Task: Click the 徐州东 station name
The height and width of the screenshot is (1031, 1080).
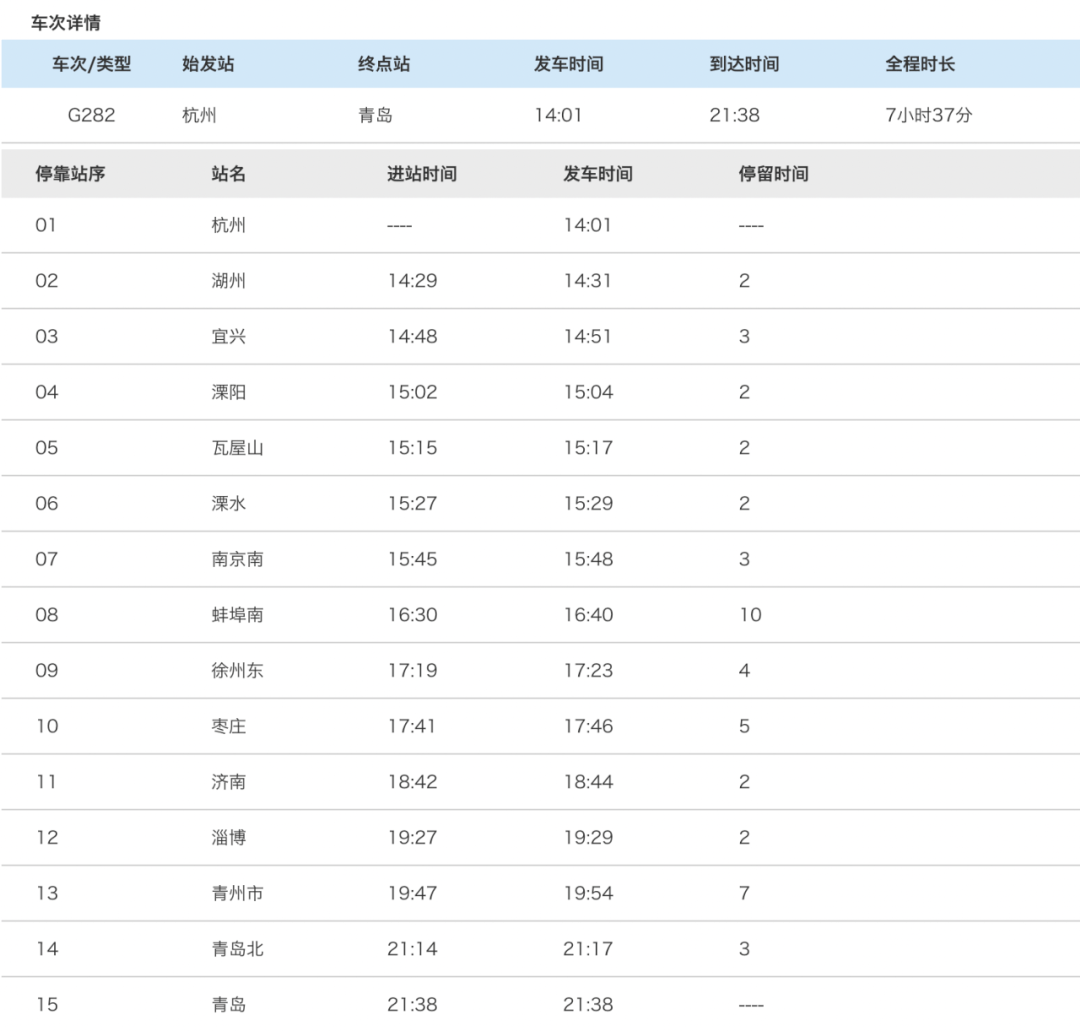Action: pyautogui.click(x=237, y=671)
